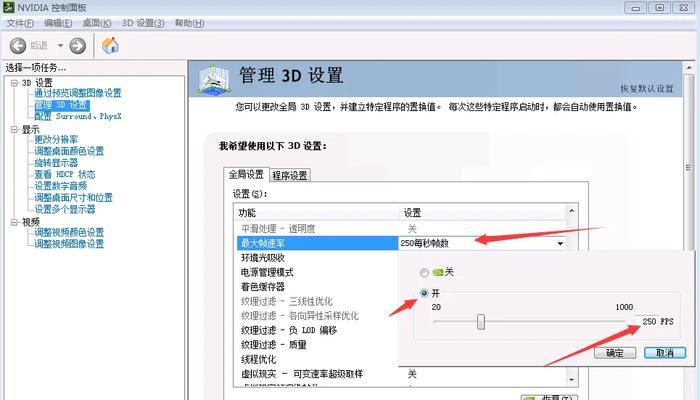Select 纹理过滤 - 三线性优化 row
This screenshot has height=400, width=700.
(x=317, y=301)
